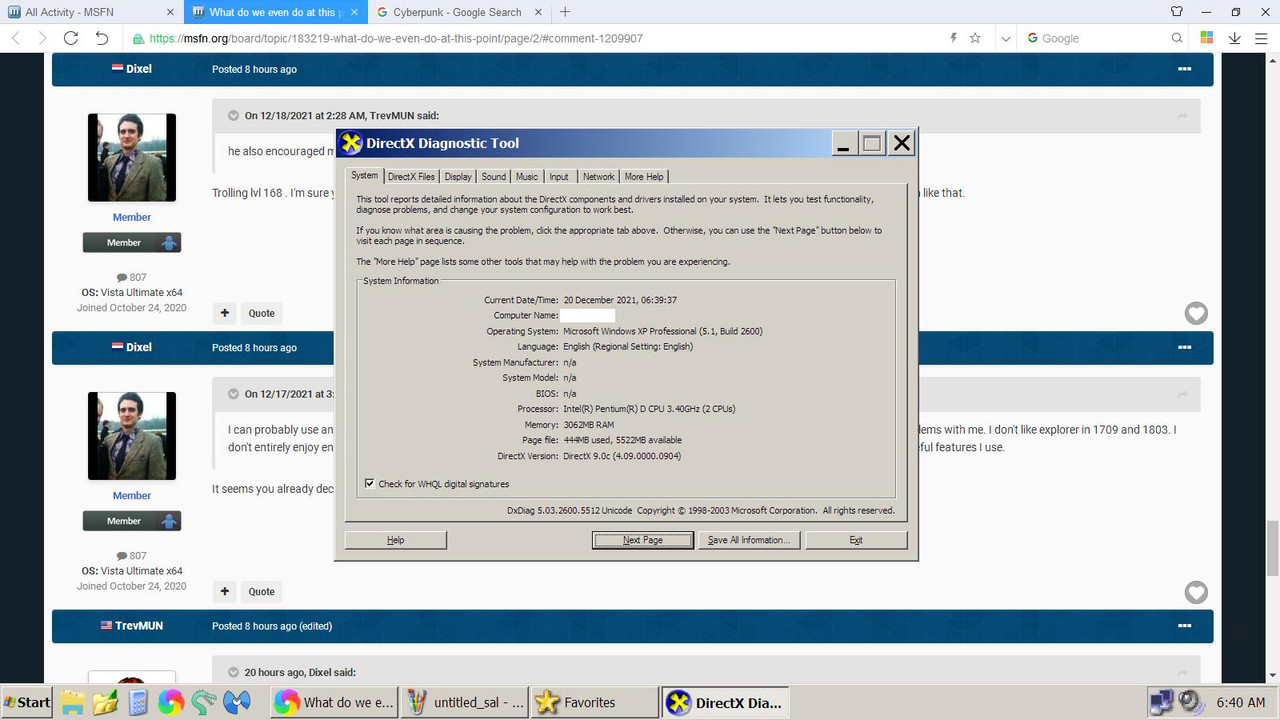Switch to the Input tab

559,177
